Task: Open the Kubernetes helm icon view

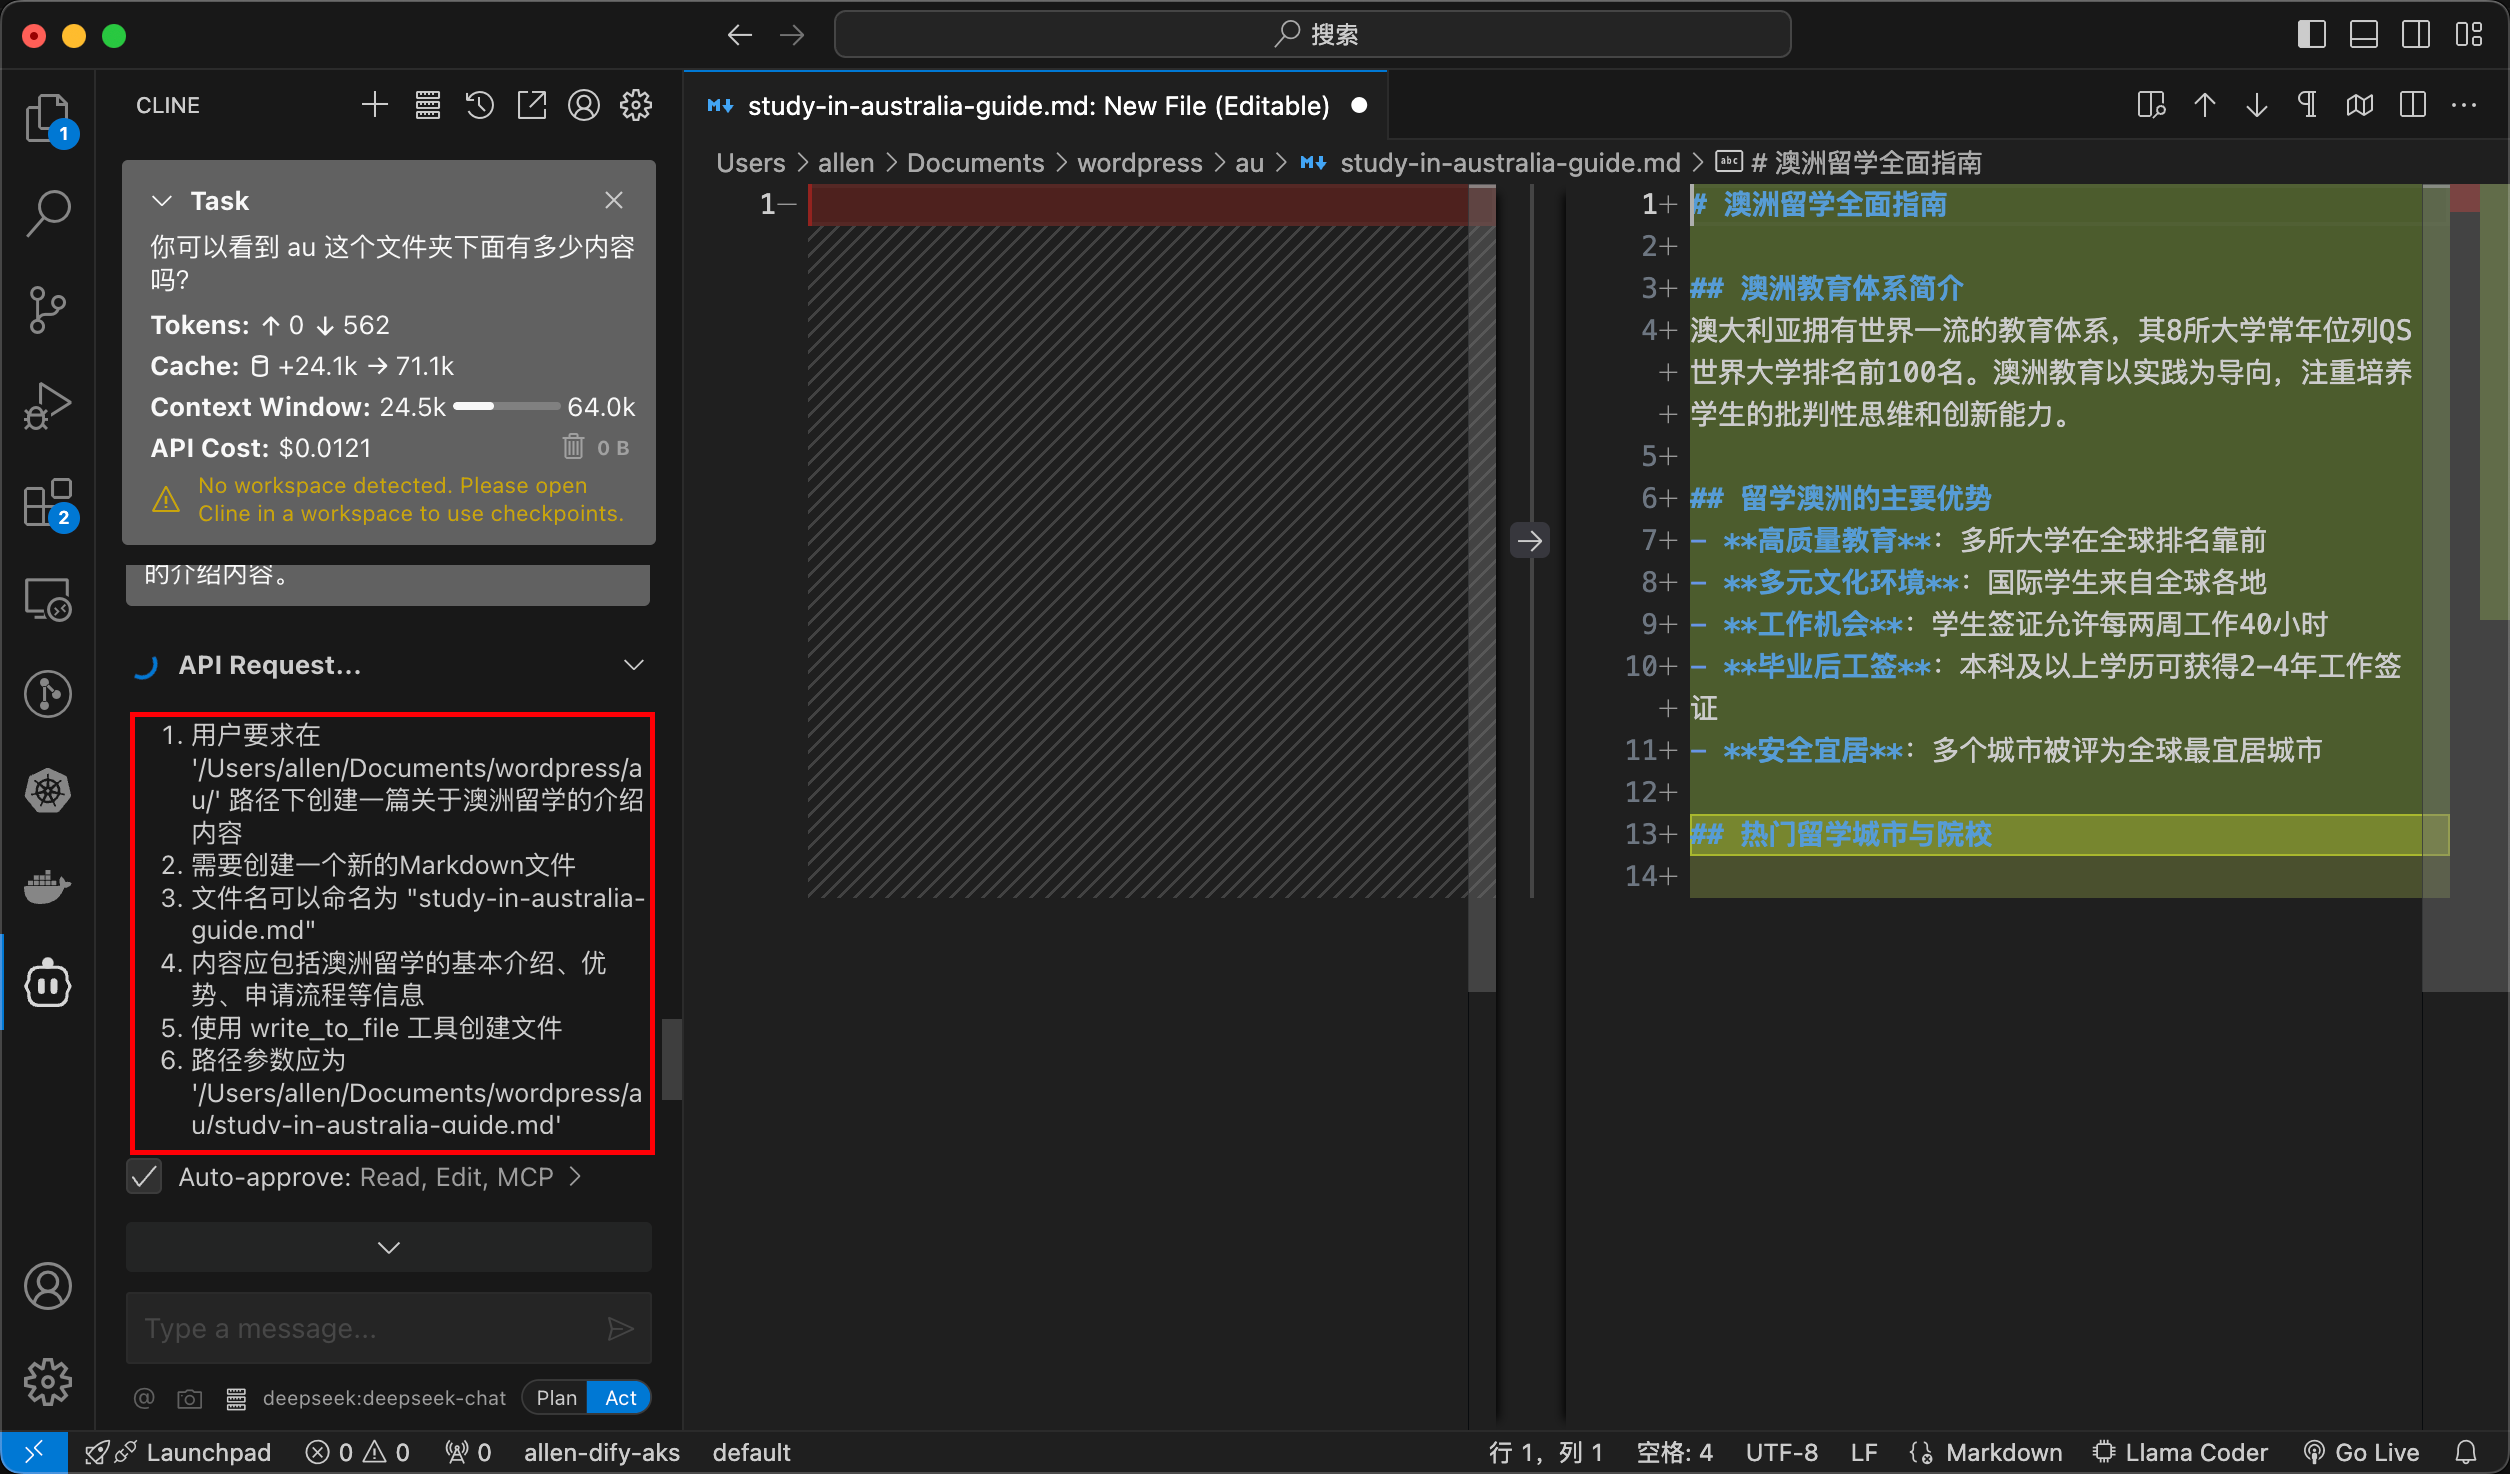Action: (x=48, y=791)
